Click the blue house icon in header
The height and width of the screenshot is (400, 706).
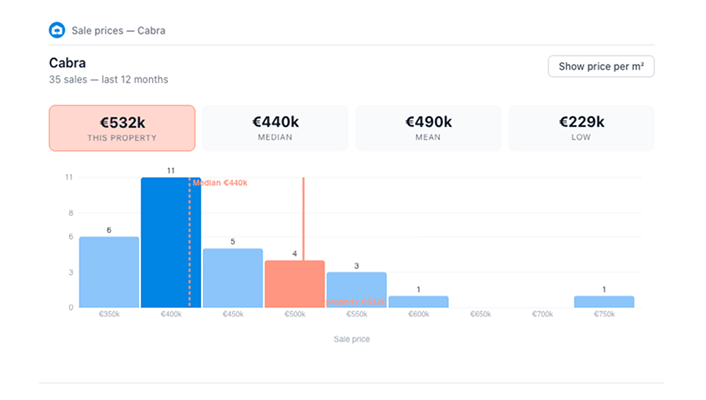point(57,30)
